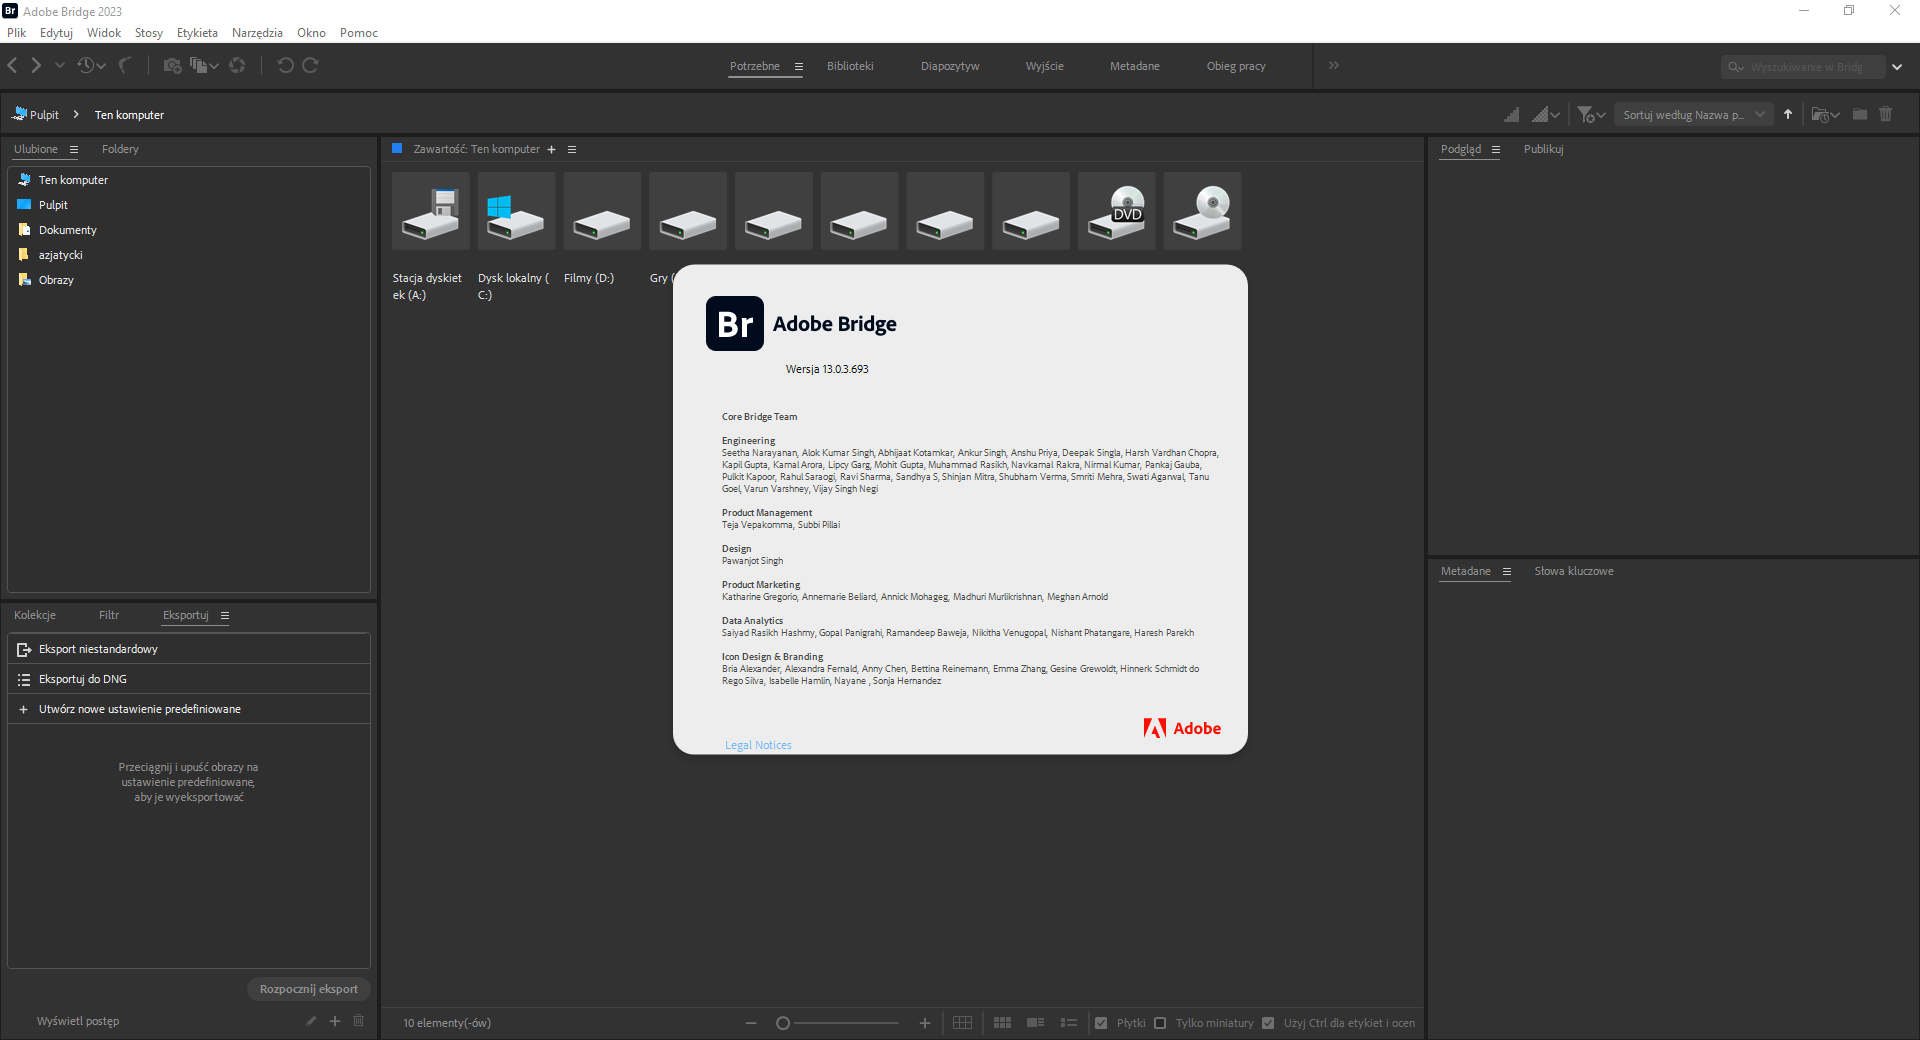The width and height of the screenshot is (1920, 1040).
Task: Open Legal Notices link in About dialog
Action: pyautogui.click(x=758, y=745)
